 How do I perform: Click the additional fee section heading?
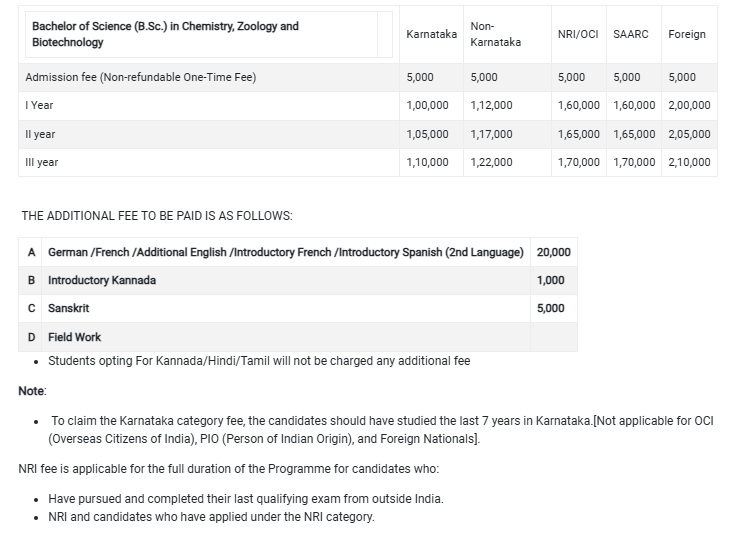pos(157,216)
